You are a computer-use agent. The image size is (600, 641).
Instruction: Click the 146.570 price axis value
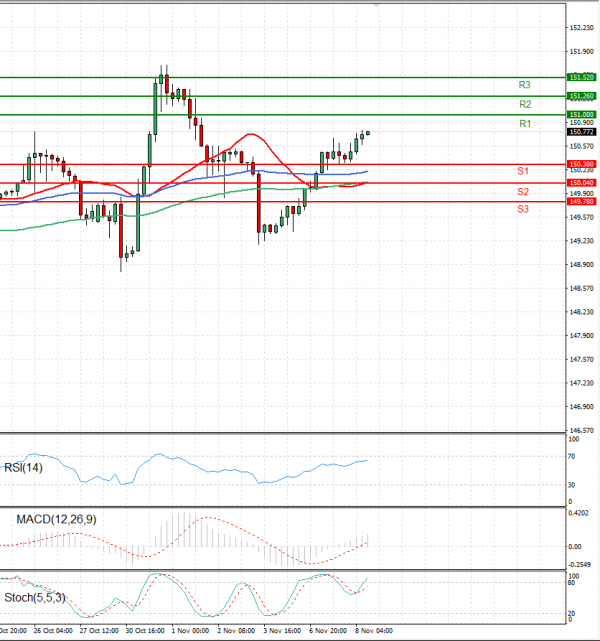[582, 430]
